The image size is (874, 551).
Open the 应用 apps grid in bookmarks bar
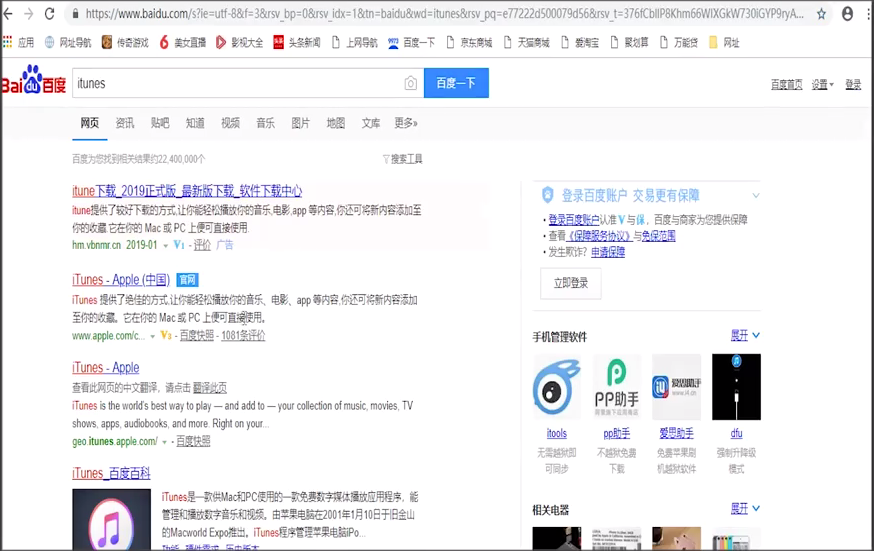tap(18, 43)
